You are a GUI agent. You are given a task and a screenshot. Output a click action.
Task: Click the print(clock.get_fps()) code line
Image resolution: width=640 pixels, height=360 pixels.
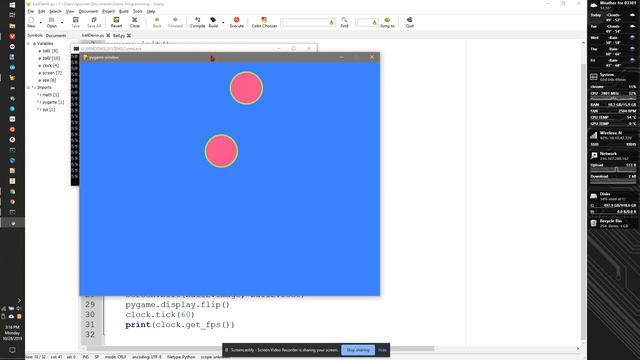pos(180,324)
